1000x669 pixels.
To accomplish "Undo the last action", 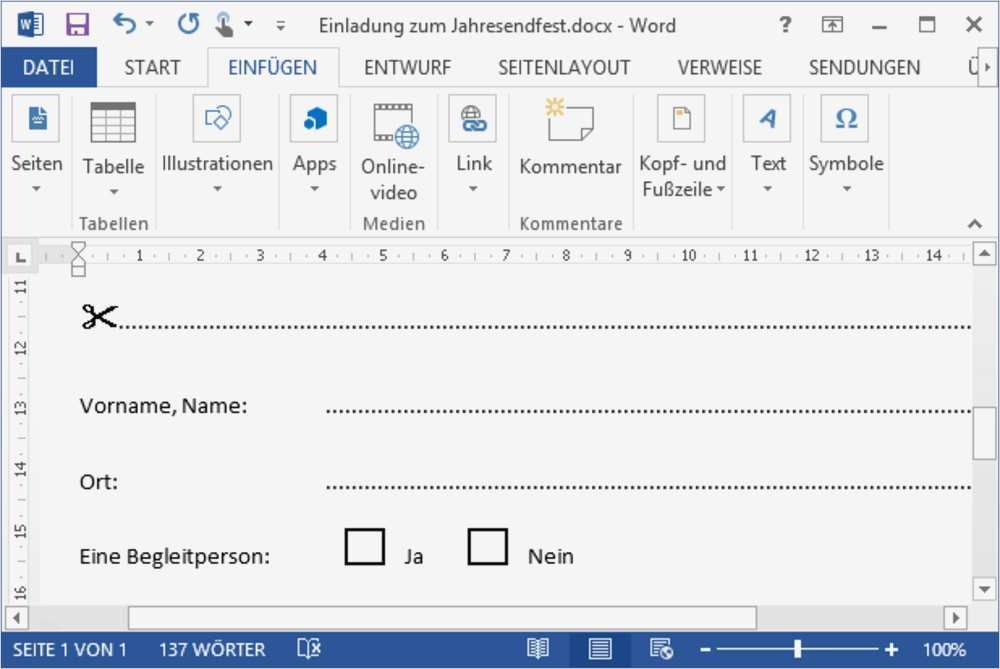I will [124, 24].
